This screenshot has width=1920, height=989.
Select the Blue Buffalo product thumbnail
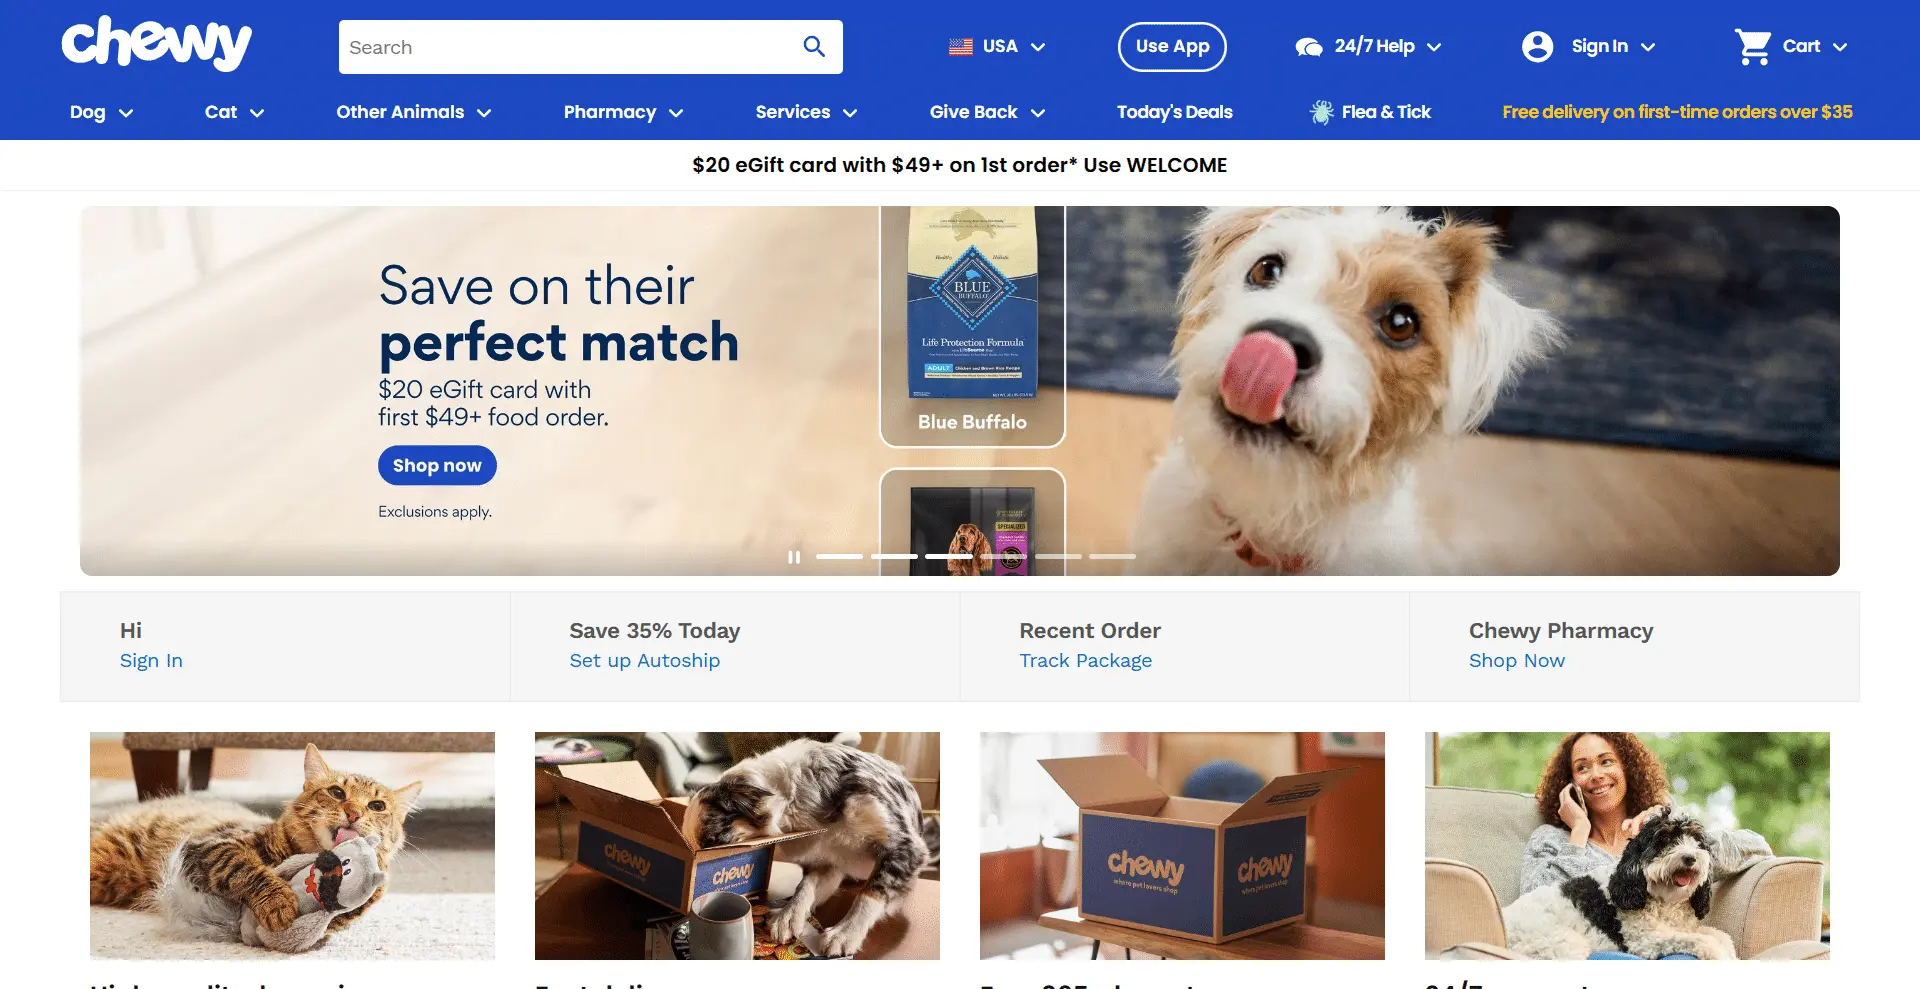(972, 326)
